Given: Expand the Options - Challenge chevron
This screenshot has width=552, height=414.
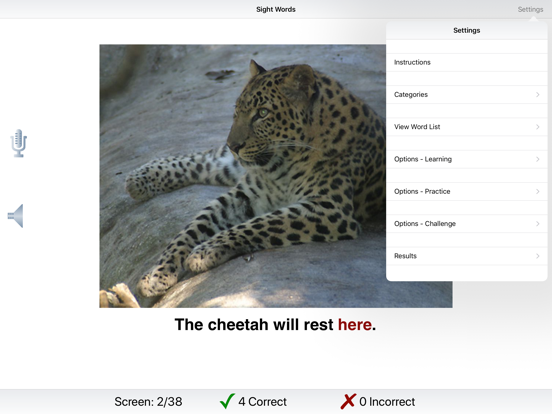Looking at the screenshot, I should point(538,224).
